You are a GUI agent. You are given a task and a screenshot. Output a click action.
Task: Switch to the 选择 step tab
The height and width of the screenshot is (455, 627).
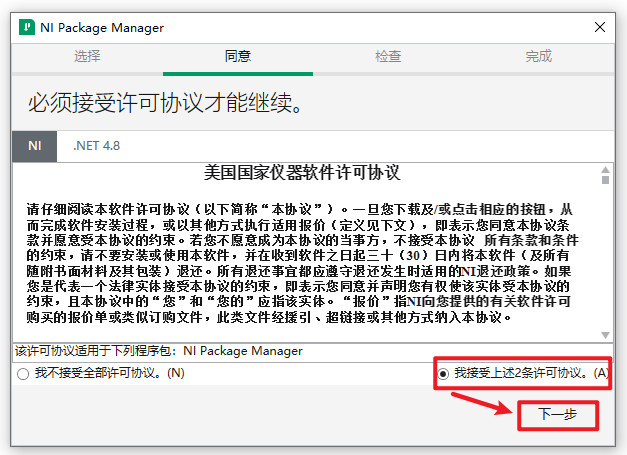point(87,56)
